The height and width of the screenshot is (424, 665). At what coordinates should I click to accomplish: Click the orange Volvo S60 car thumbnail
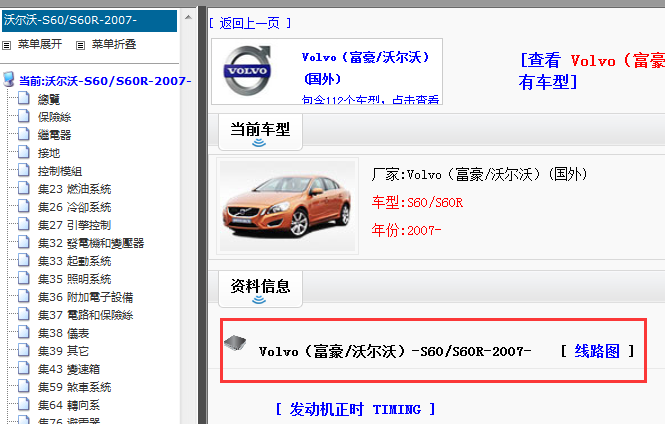coord(287,206)
